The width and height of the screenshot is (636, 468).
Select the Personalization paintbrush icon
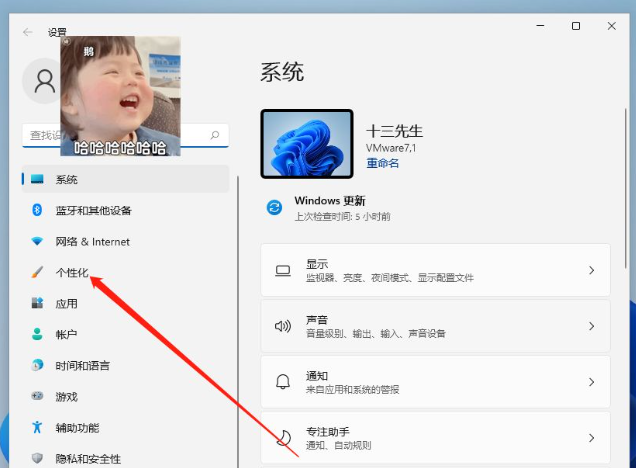tap(38, 272)
